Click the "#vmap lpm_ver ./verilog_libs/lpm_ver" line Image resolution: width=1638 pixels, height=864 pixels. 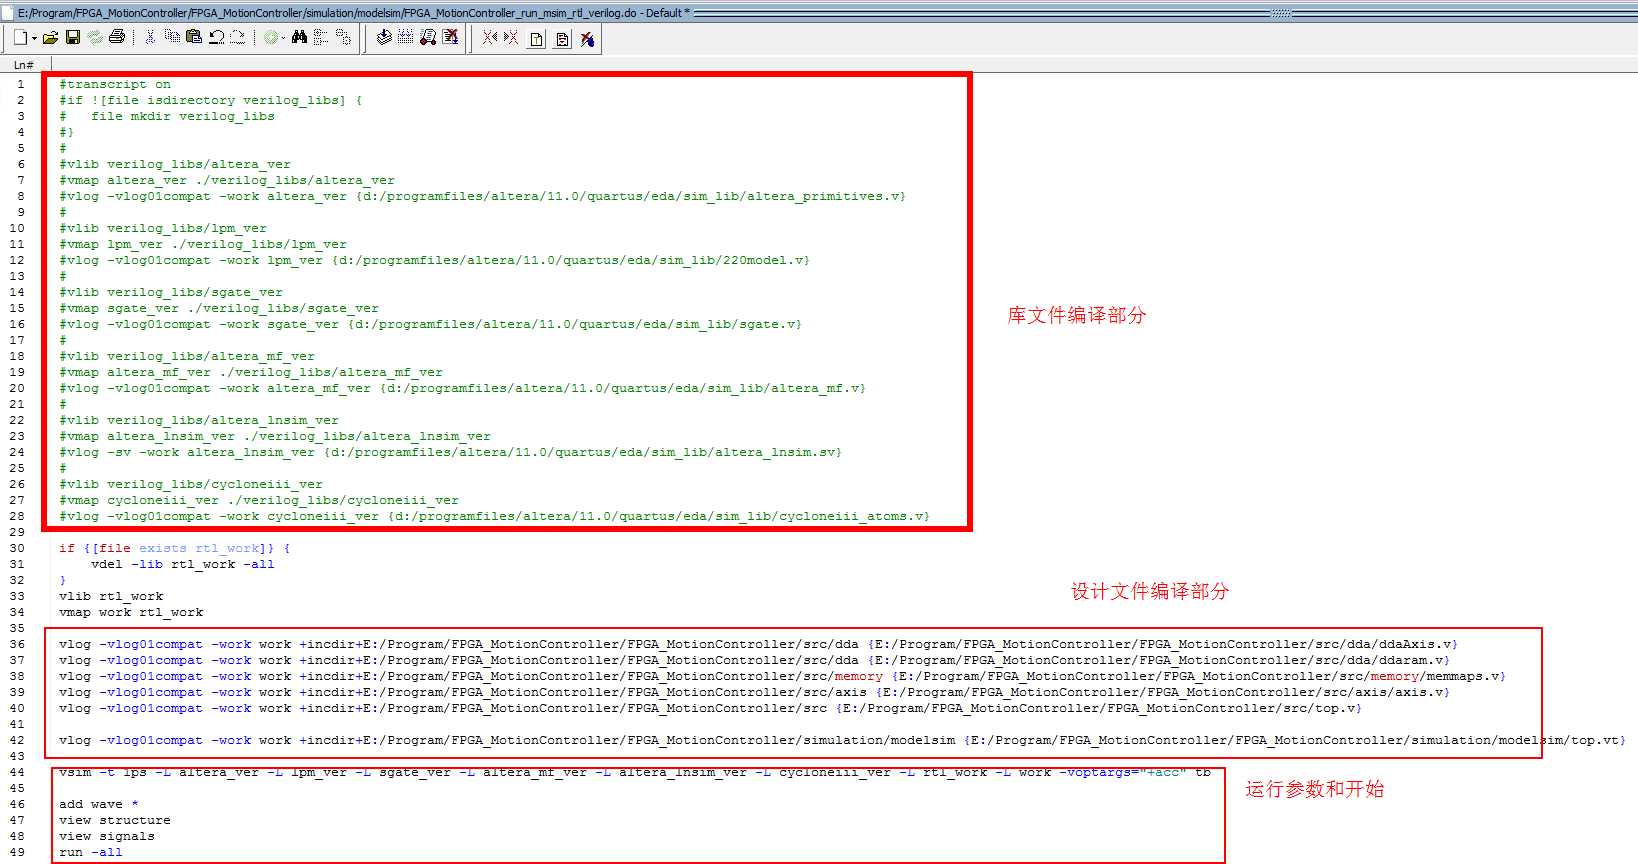[x=203, y=244]
